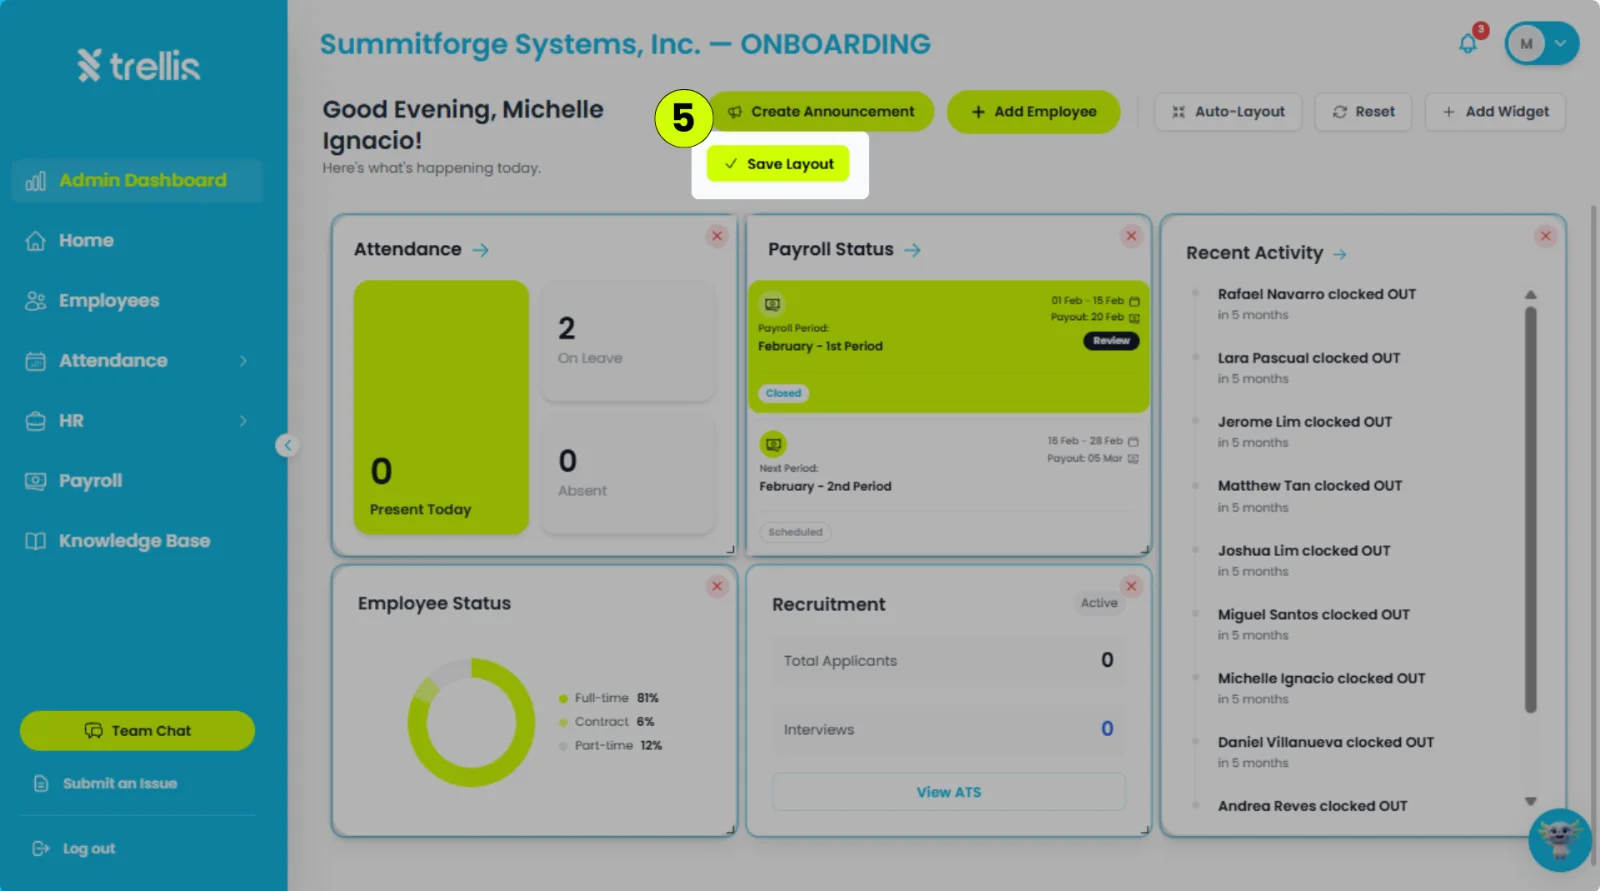Screen dimensions: 1600x891
Task: Remove the Payroll Status widget
Action: (x=1131, y=236)
